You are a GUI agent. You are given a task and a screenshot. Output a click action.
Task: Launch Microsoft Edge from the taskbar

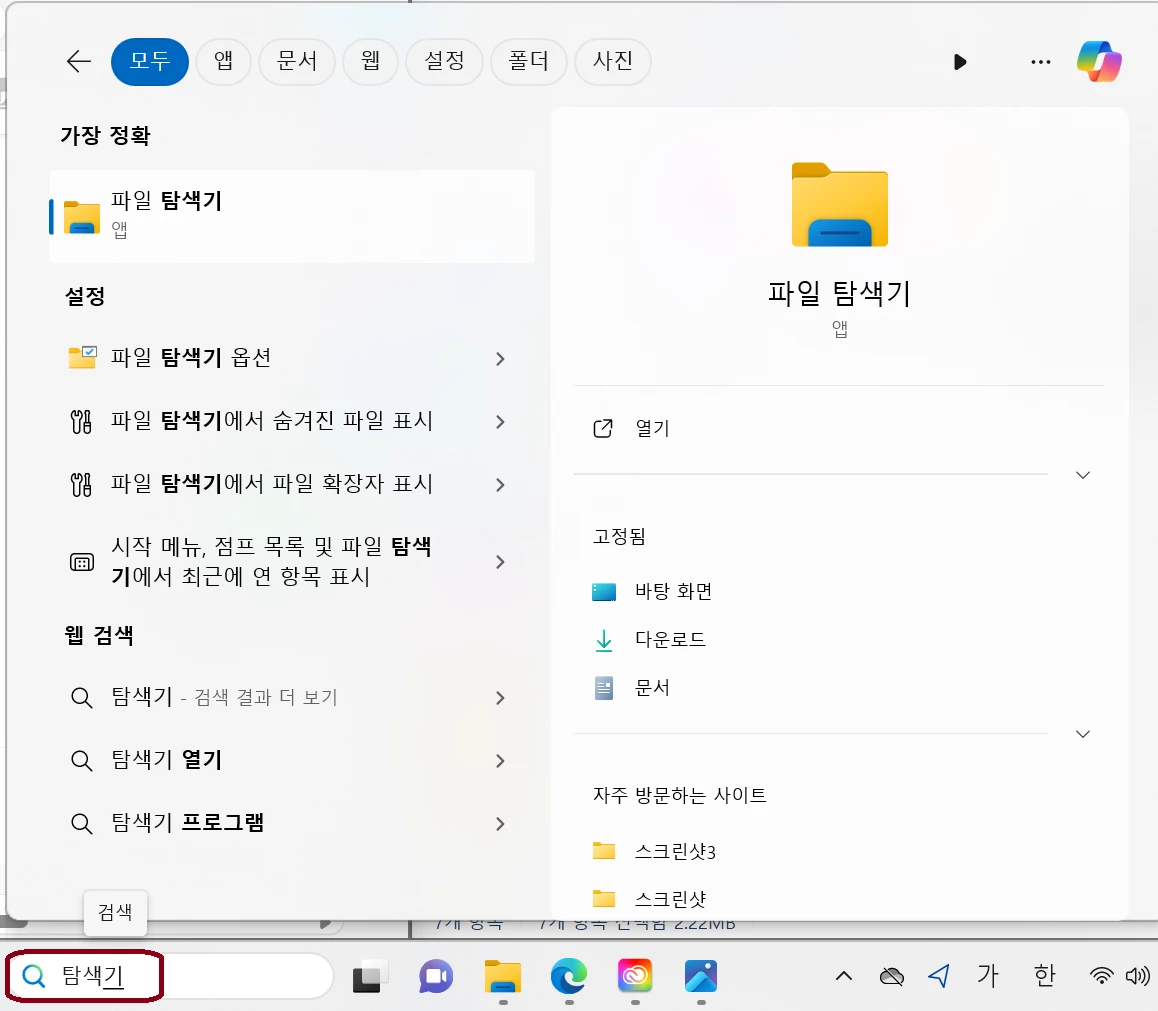[569, 977]
